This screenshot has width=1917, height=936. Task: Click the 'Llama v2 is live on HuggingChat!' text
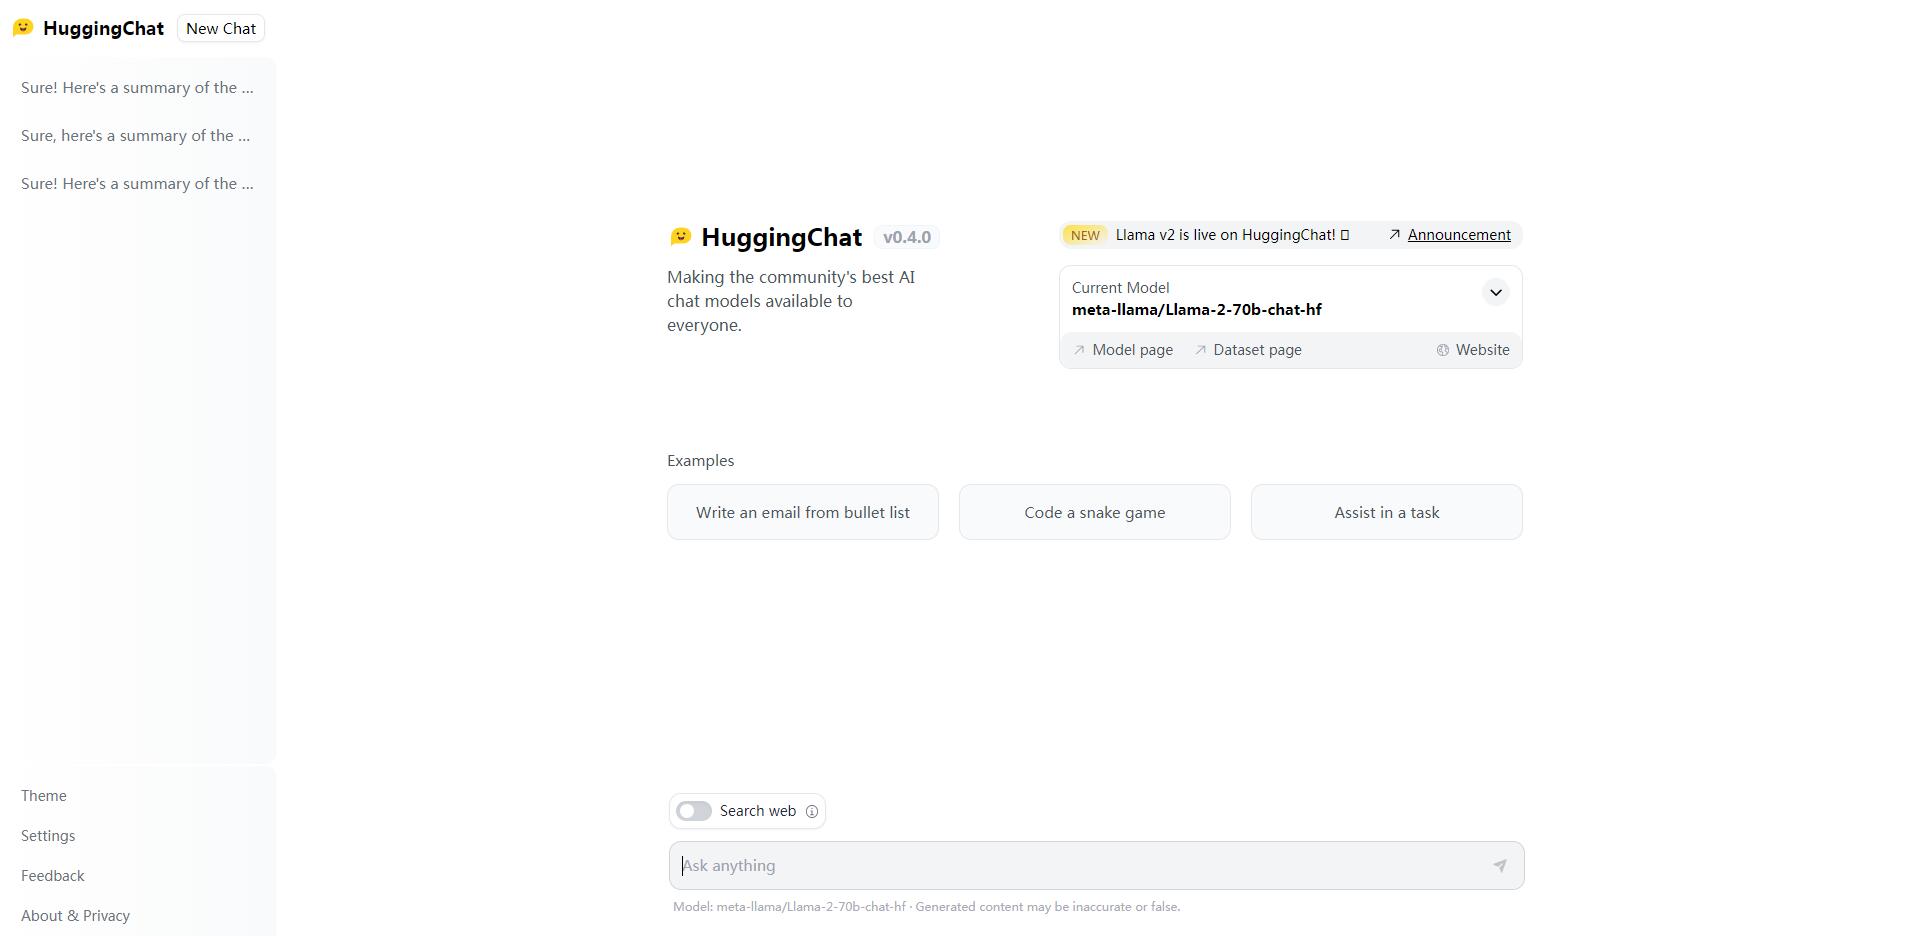[x=1226, y=235]
